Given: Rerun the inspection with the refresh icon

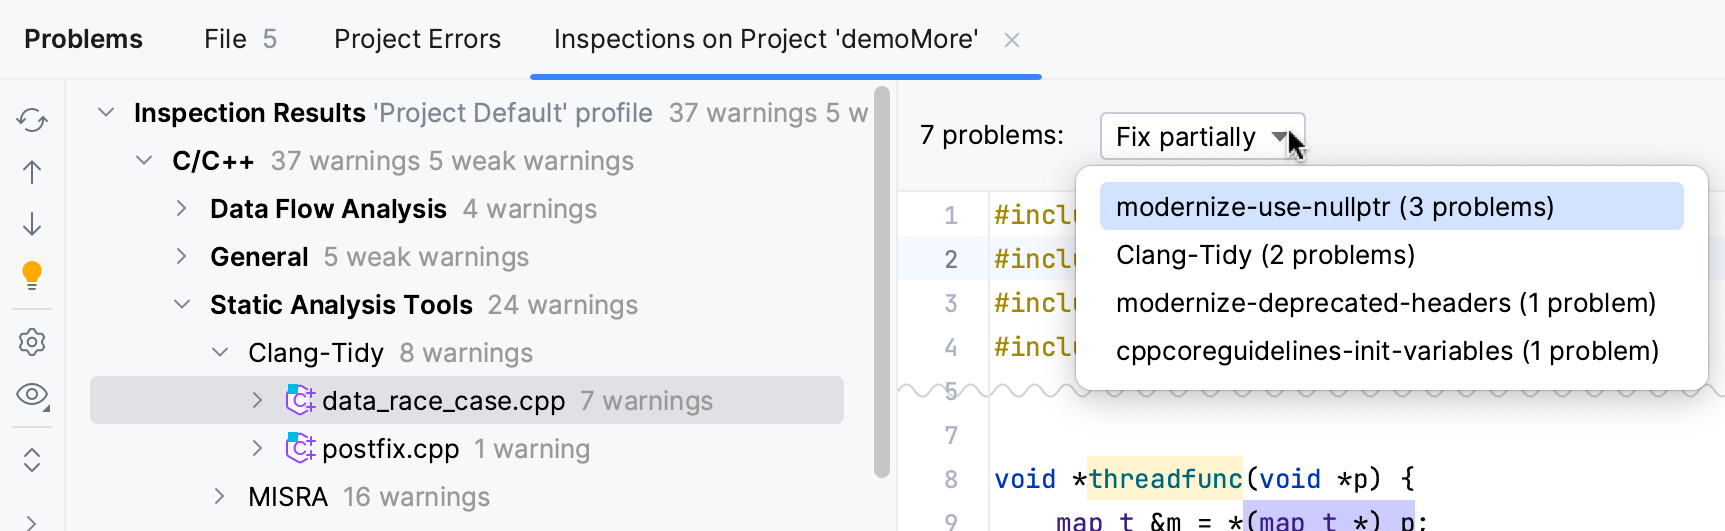Looking at the screenshot, I should coord(32,121).
